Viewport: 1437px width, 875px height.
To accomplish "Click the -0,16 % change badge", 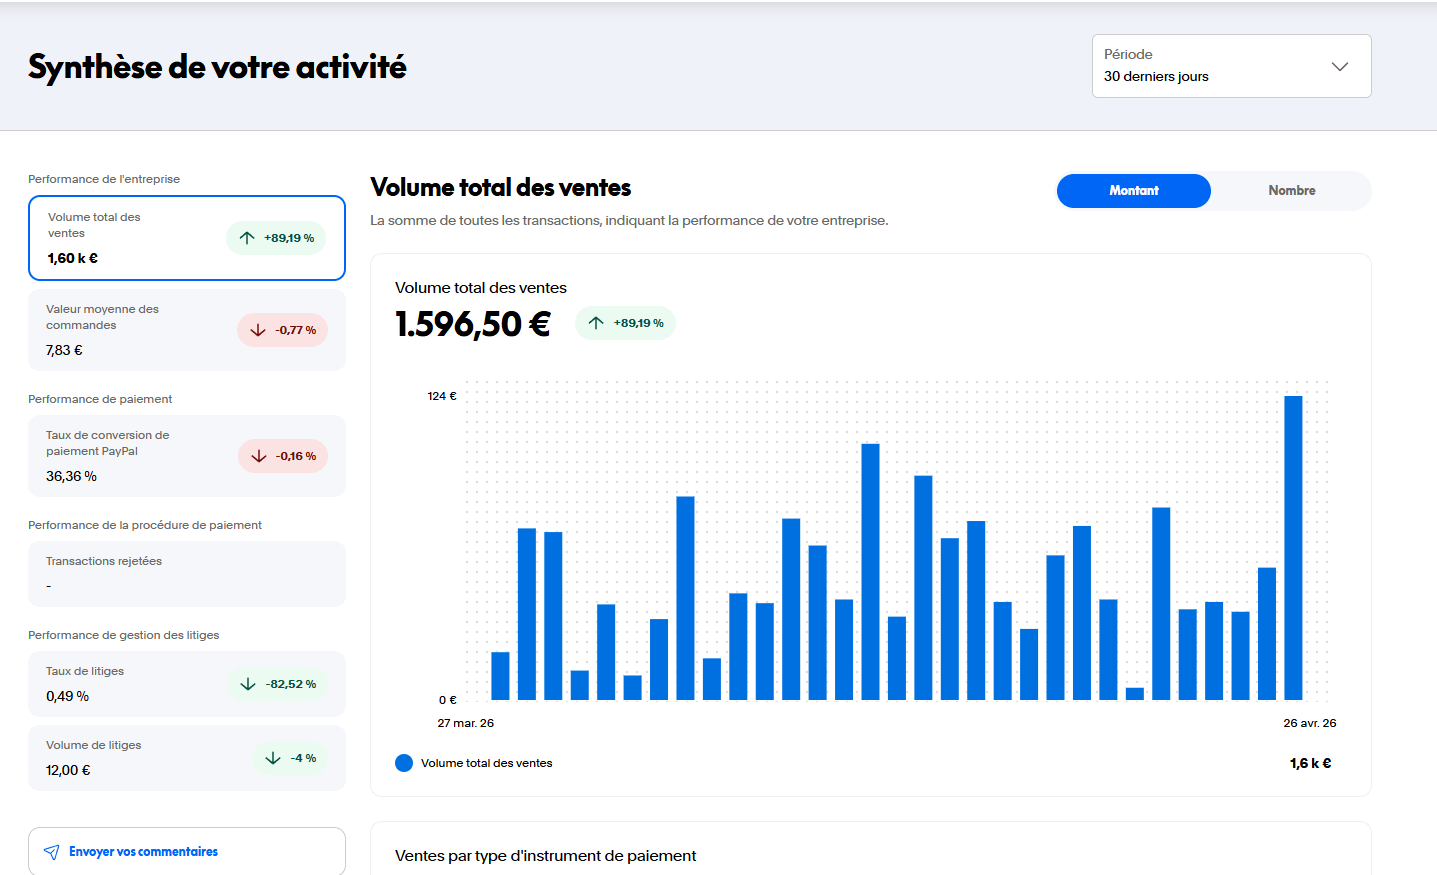I will pyautogui.click(x=283, y=456).
